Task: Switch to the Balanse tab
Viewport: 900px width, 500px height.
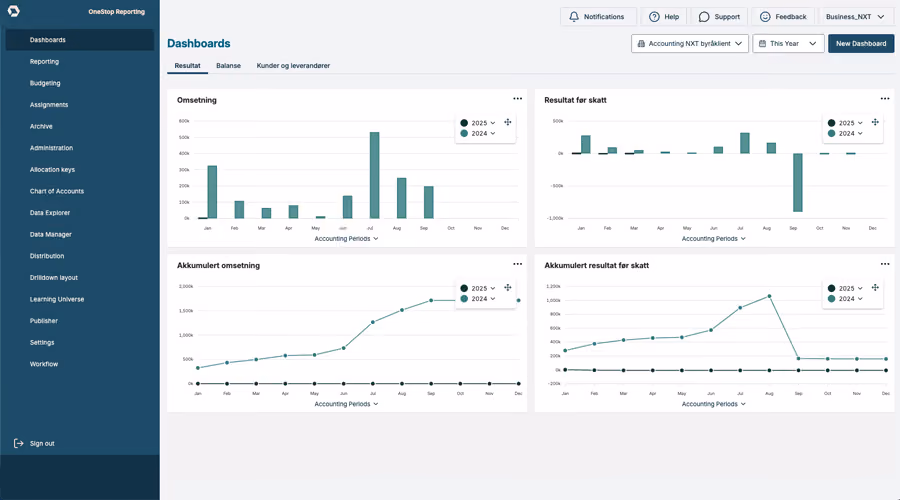Action: click(x=228, y=65)
